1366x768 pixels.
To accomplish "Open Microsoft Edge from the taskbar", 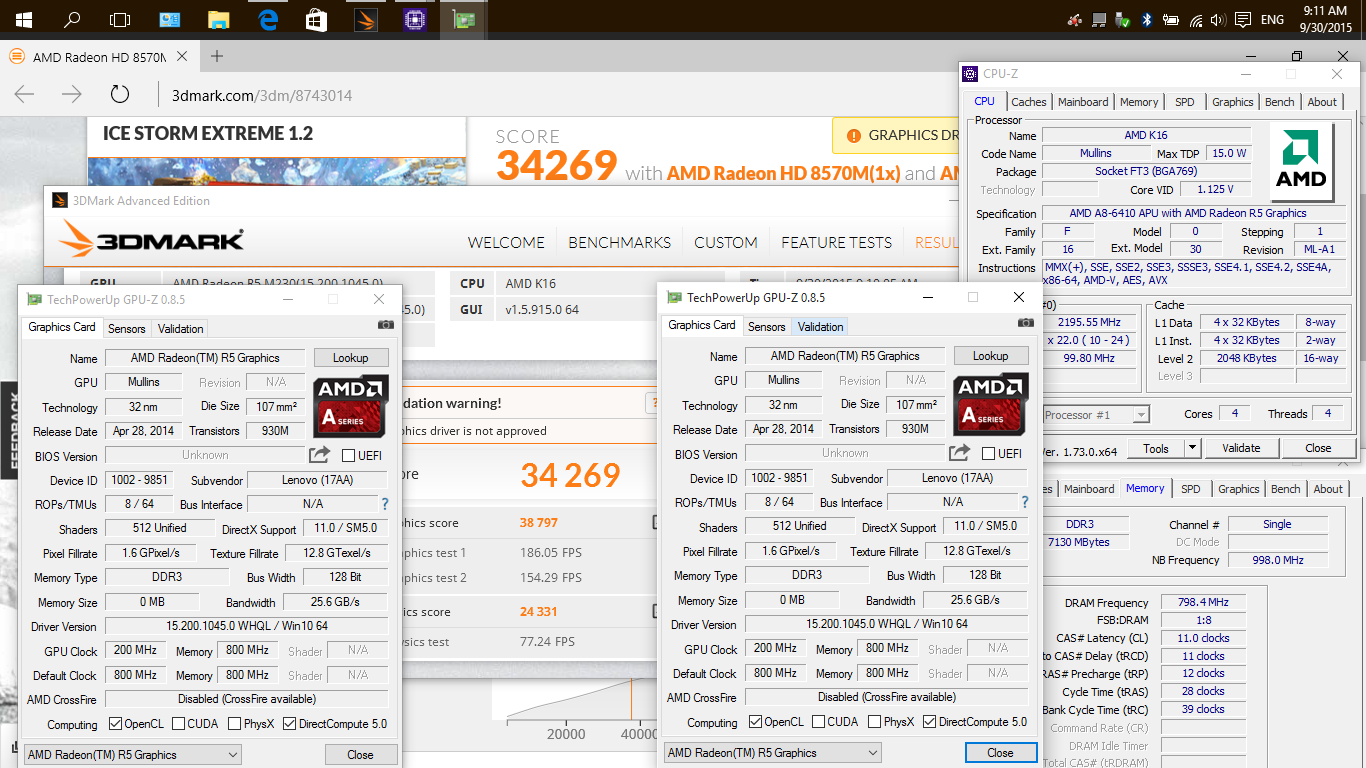I will tap(268, 19).
